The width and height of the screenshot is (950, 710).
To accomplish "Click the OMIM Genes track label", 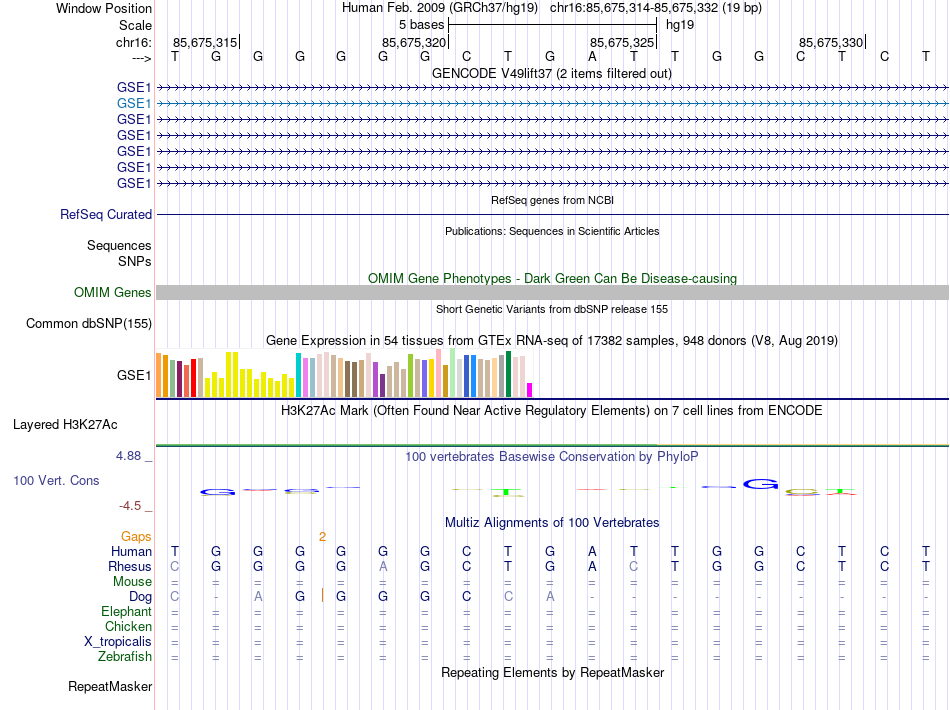I will (113, 293).
